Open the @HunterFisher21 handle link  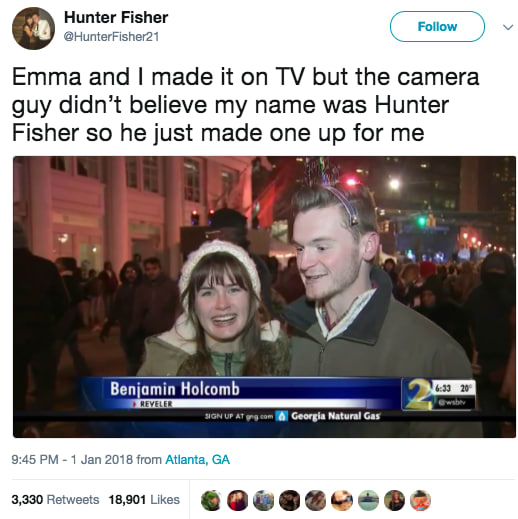coord(111,36)
